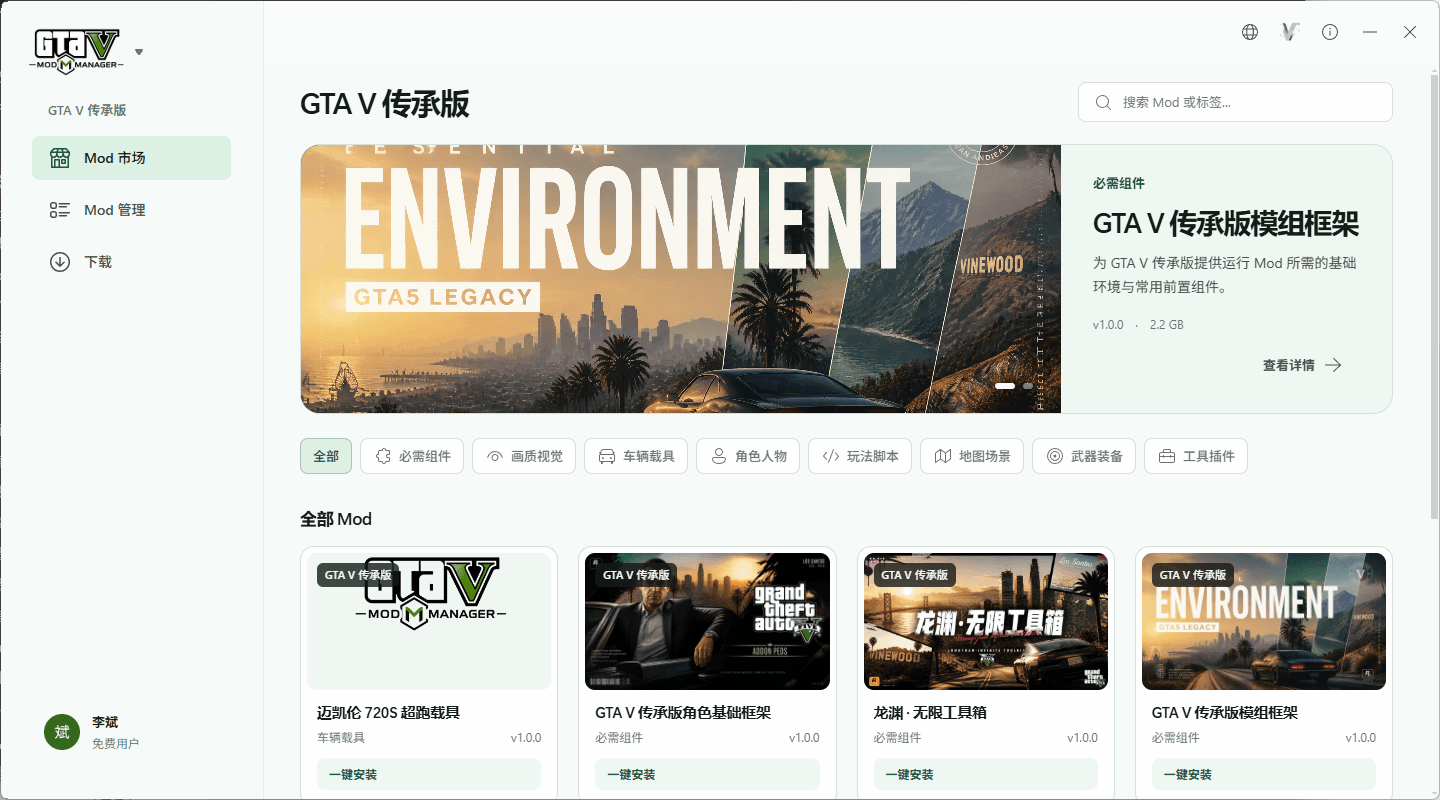Filter by 工具插件 category
Image resolution: width=1440 pixels, height=800 pixels.
(x=1196, y=456)
